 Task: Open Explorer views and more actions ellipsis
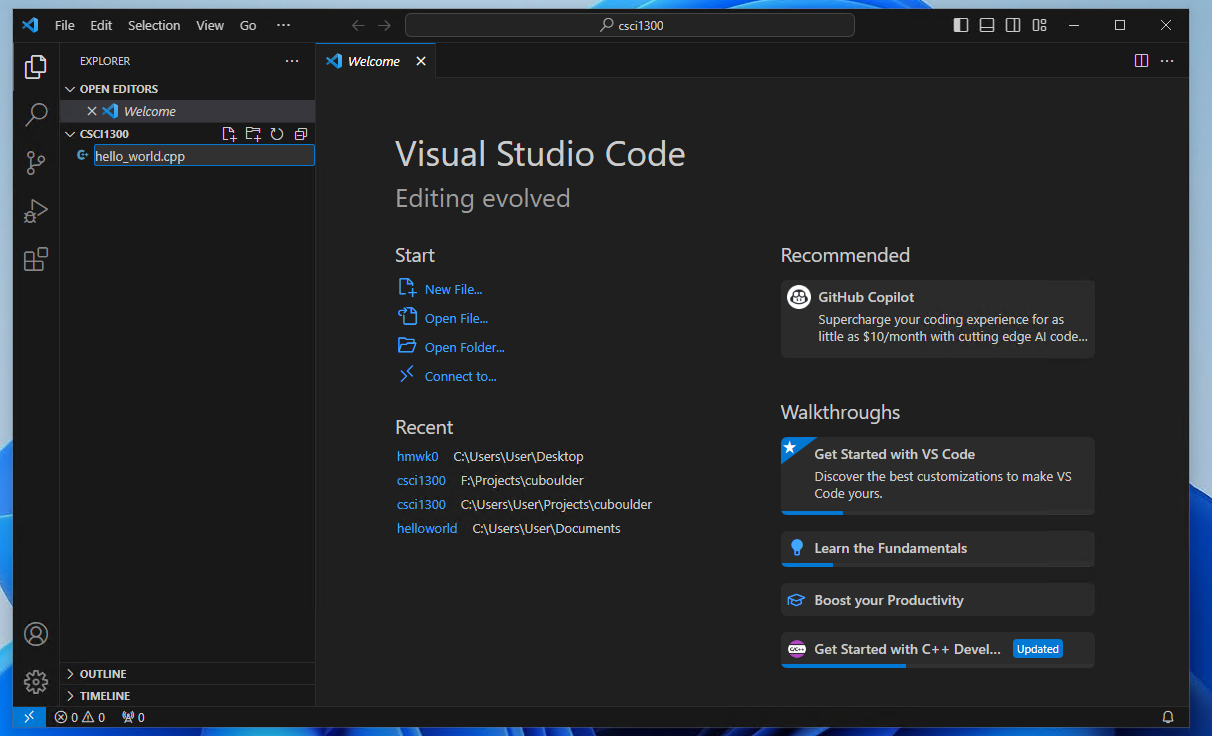[x=292, y=61]
